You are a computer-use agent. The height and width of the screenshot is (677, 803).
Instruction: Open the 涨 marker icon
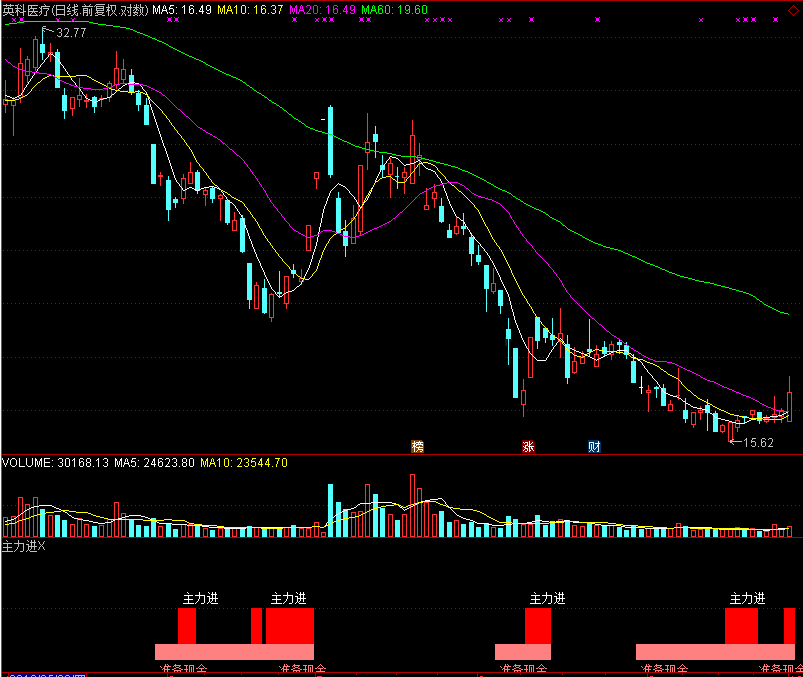click(x=528, y=447)
